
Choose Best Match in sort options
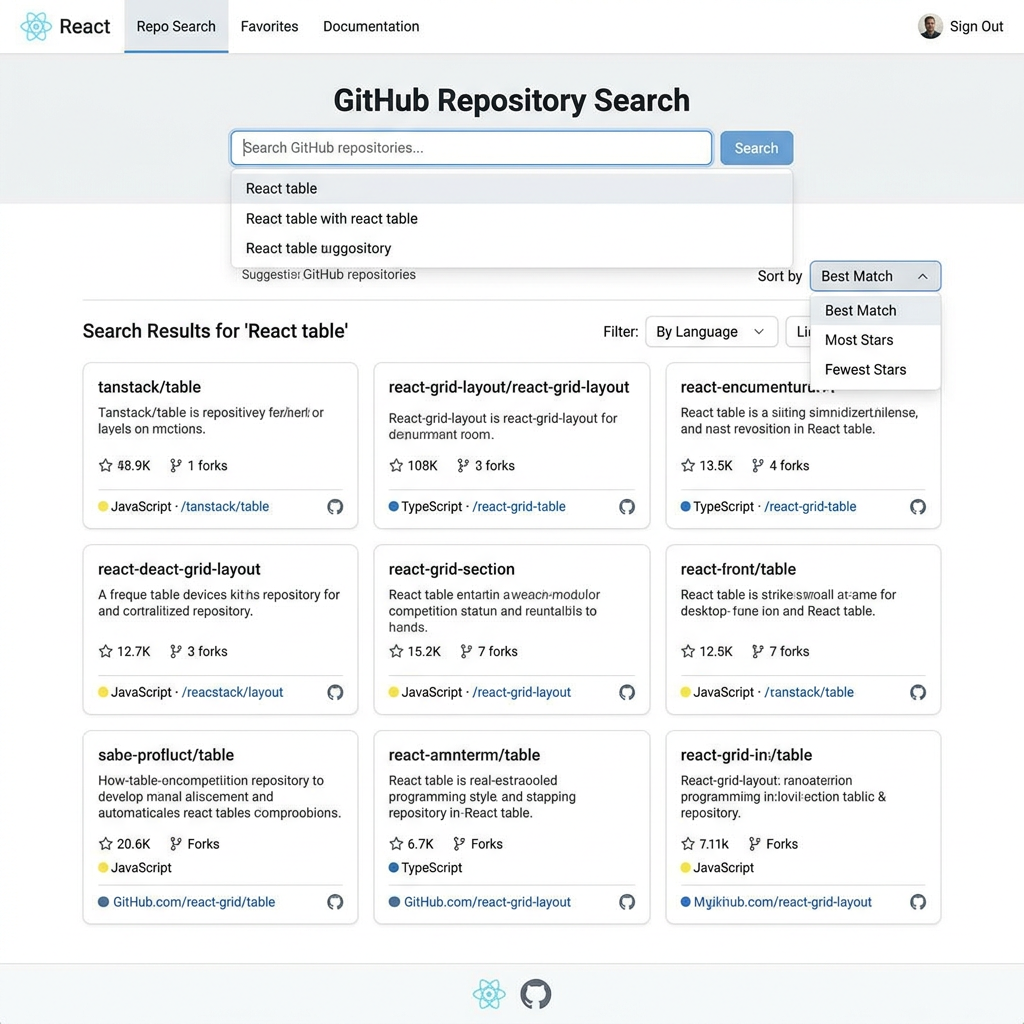click(875, 310)
